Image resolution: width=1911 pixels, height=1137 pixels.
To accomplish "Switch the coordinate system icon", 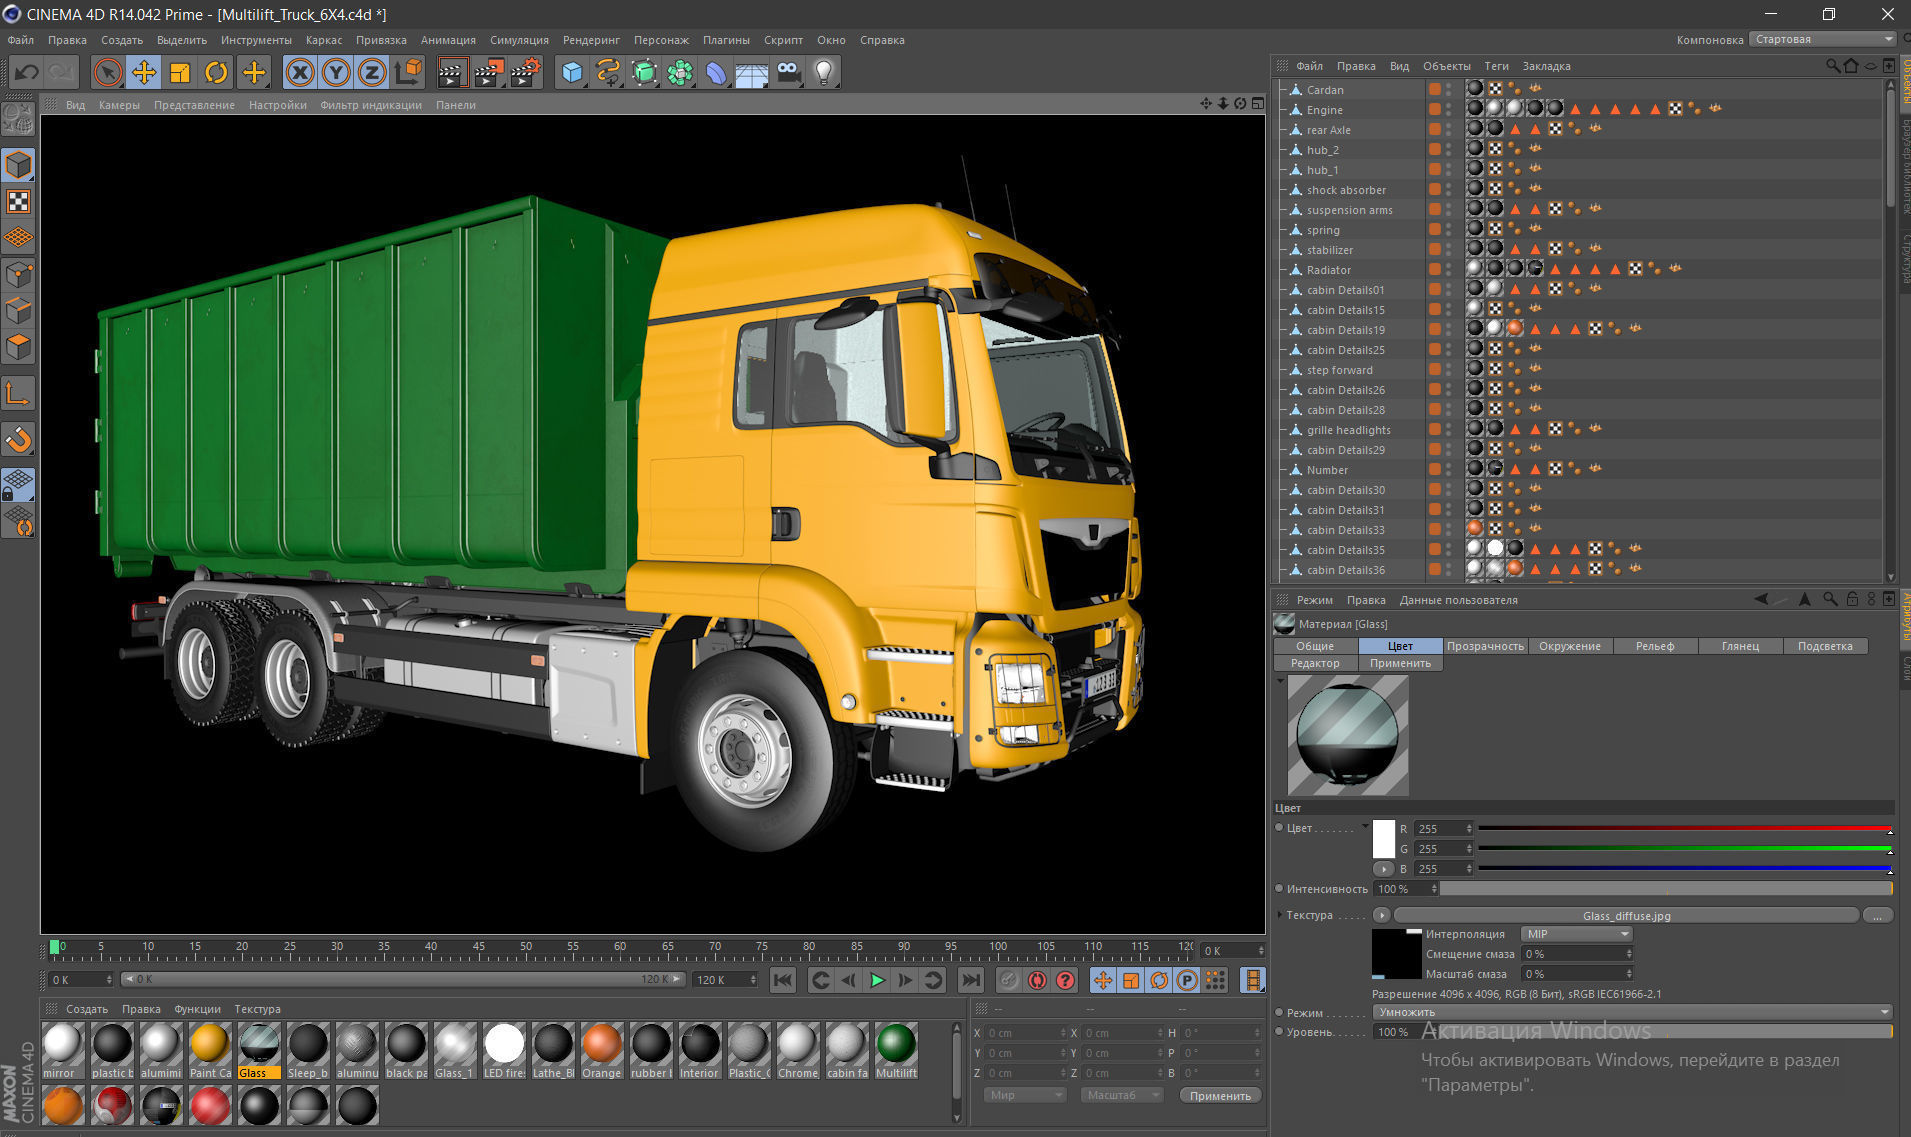I will pyautogui.click(x=408, y=73).
